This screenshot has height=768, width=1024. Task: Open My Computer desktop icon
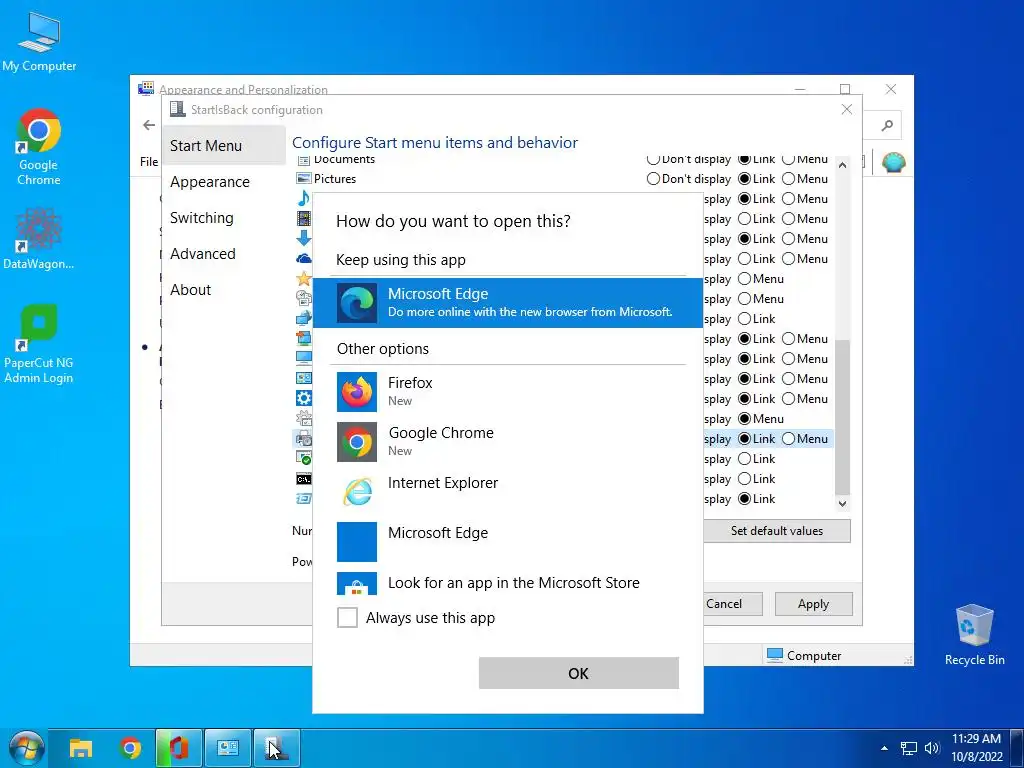[x=39, y=42]
